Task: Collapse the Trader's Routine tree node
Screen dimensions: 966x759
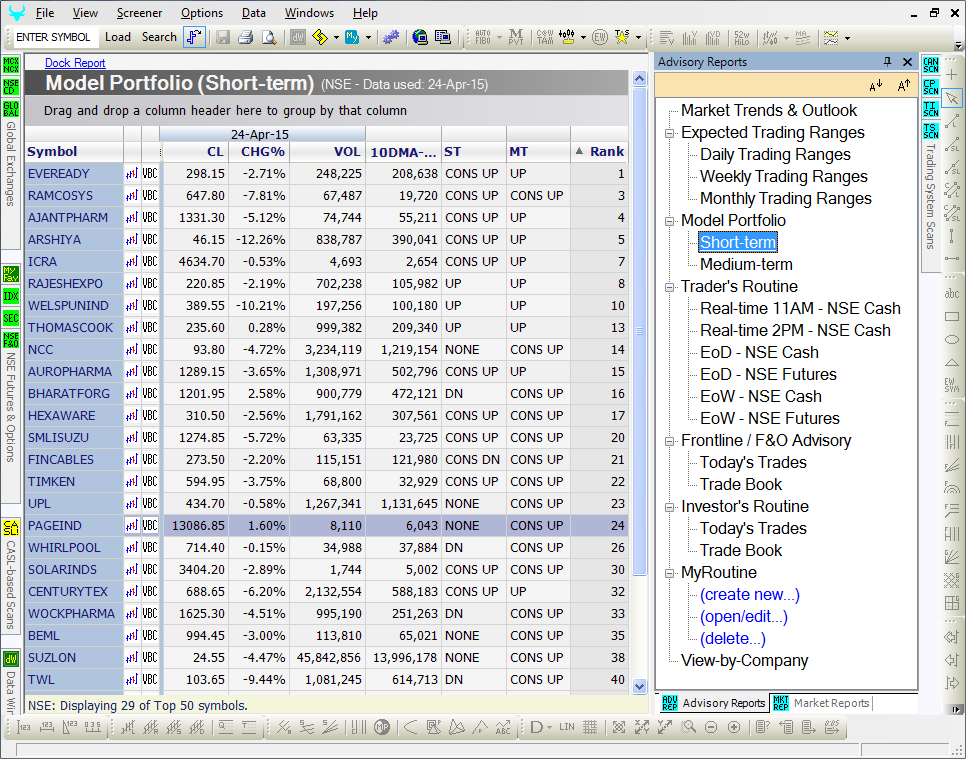Action: click(670, 286)
